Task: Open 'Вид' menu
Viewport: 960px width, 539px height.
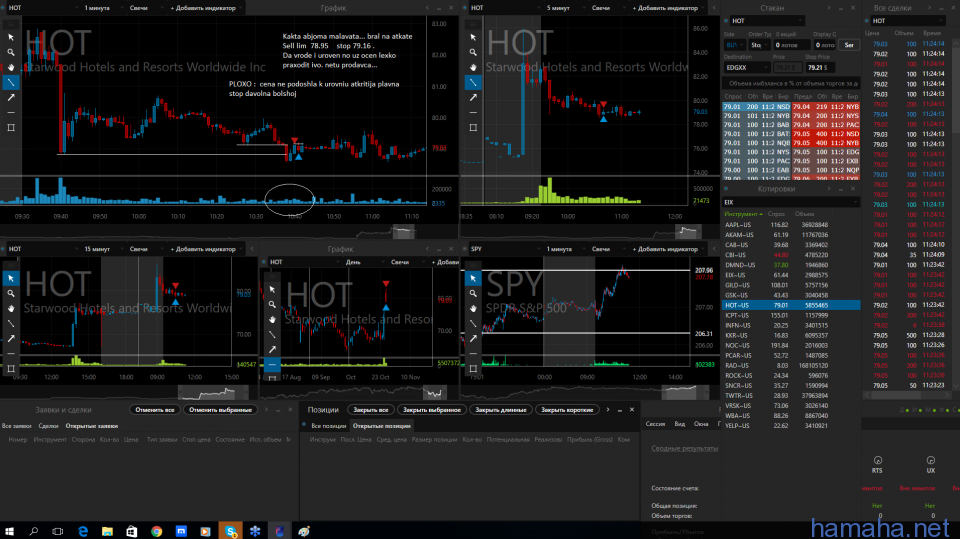Action: click(680, 424)
